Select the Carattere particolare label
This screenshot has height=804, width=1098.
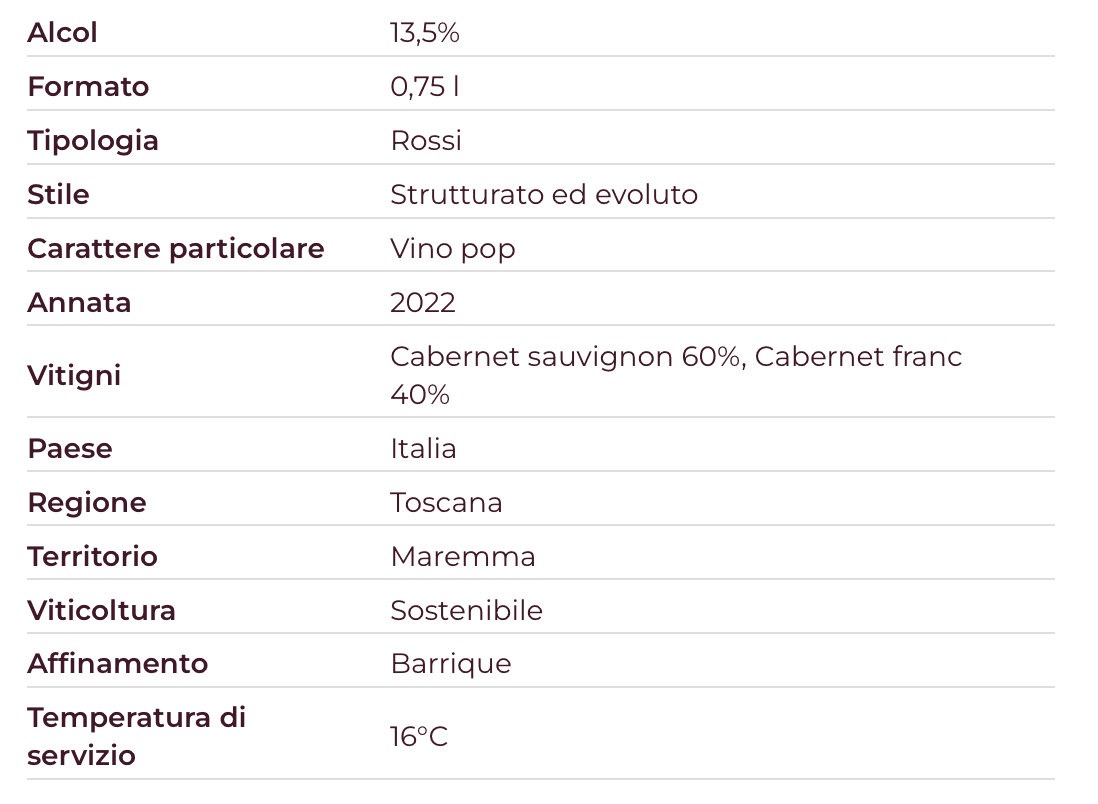[x=175, y=248]
